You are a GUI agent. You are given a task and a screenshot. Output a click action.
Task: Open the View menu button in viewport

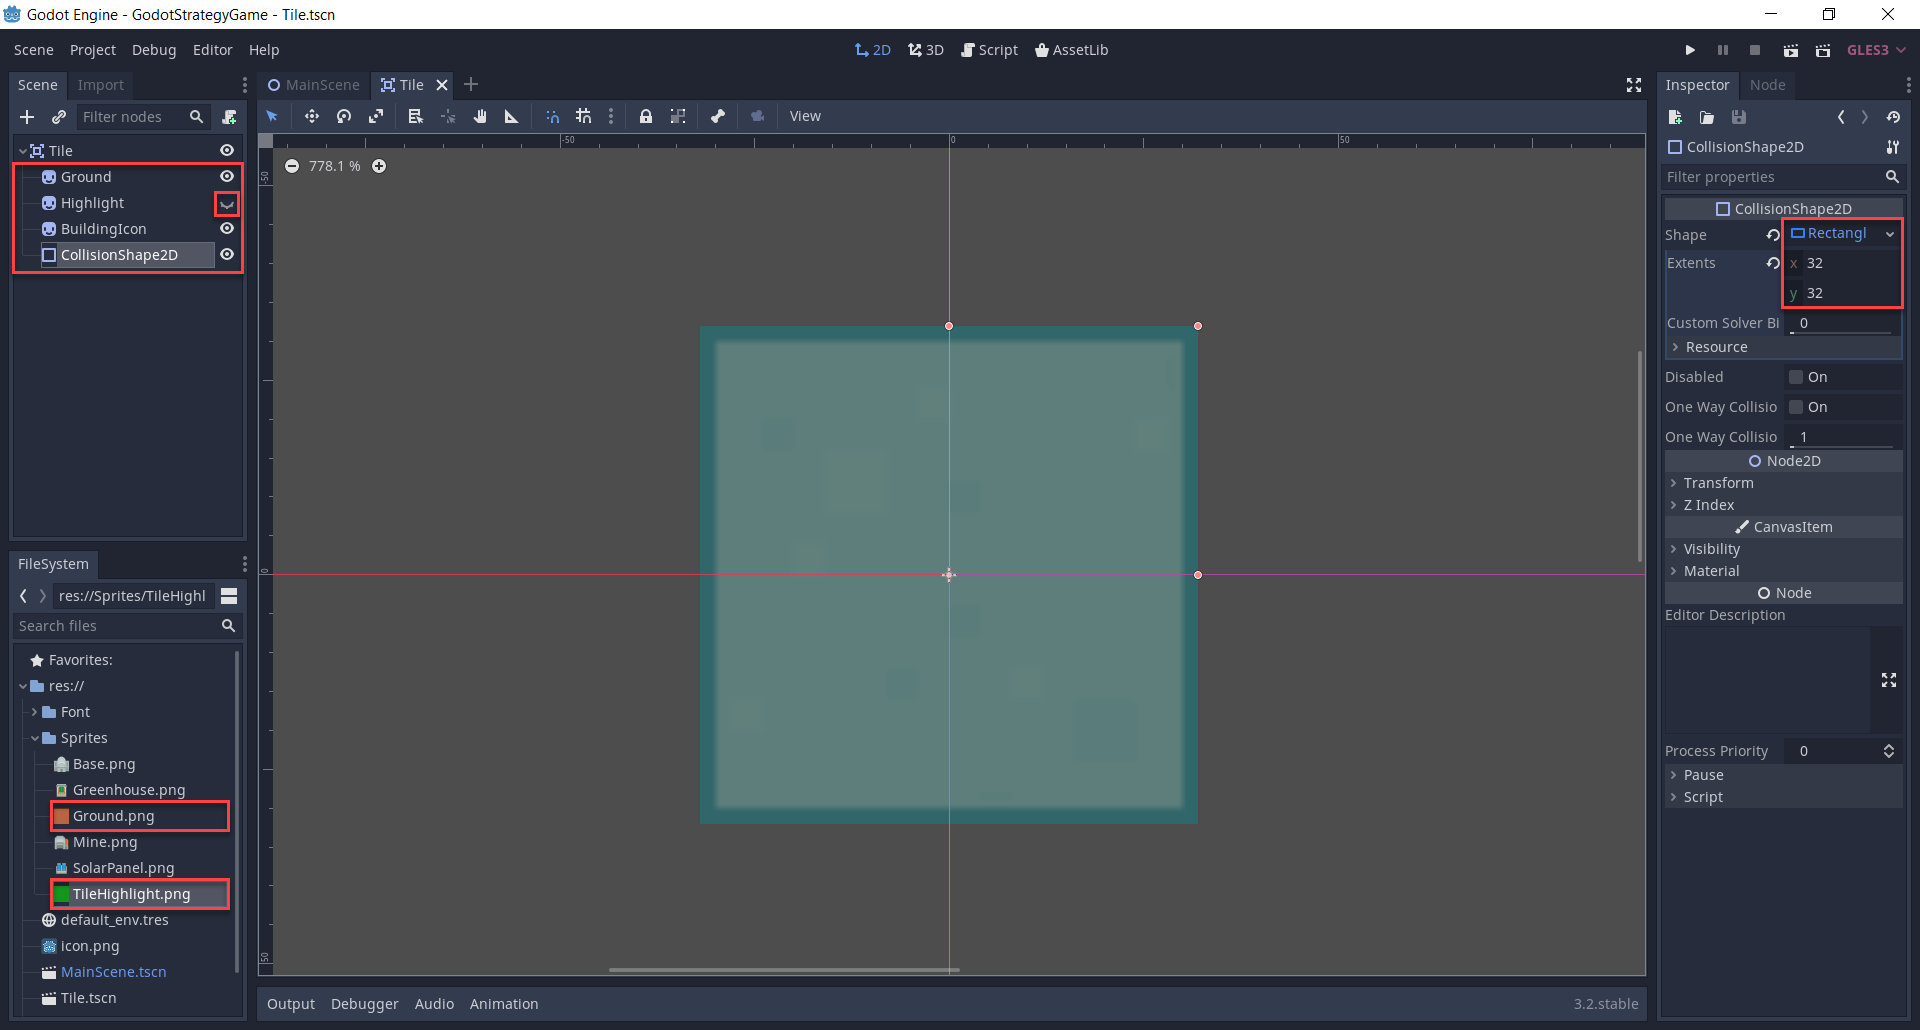[805, 117]
